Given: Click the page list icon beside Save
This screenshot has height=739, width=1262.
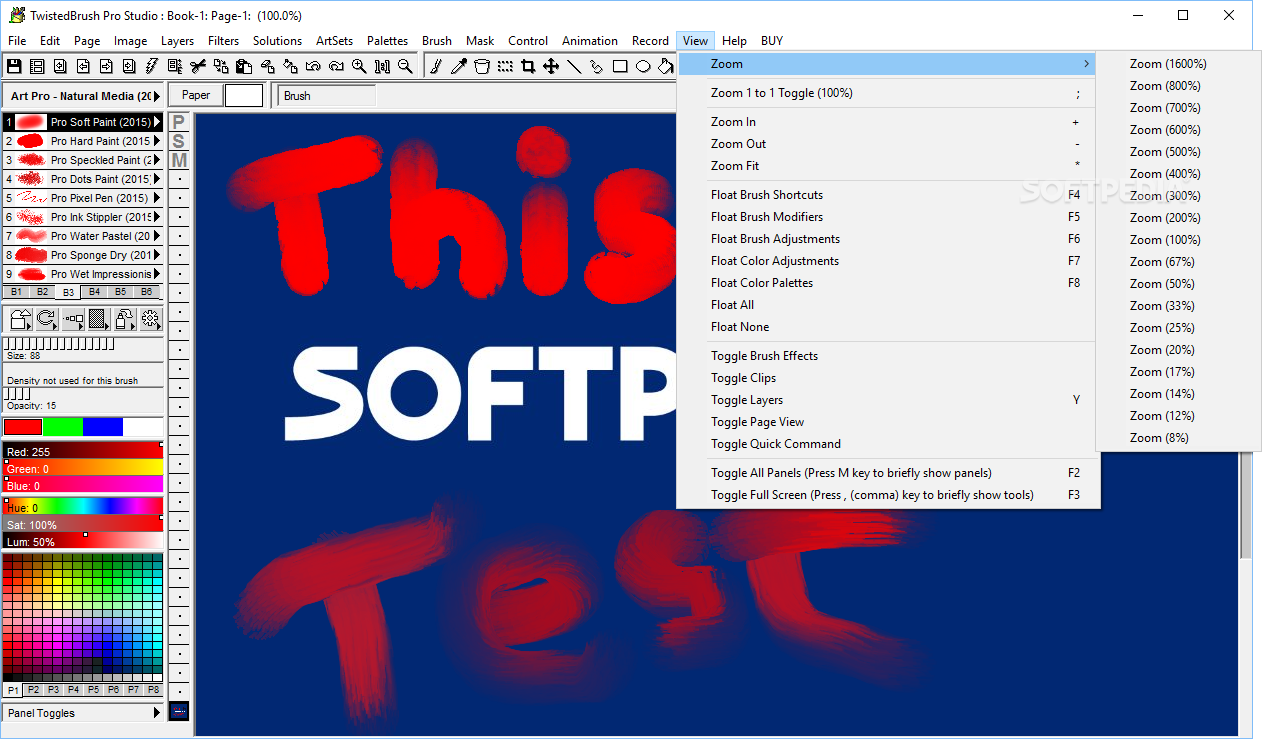Looking at the screenshot, I should [37, 67].
